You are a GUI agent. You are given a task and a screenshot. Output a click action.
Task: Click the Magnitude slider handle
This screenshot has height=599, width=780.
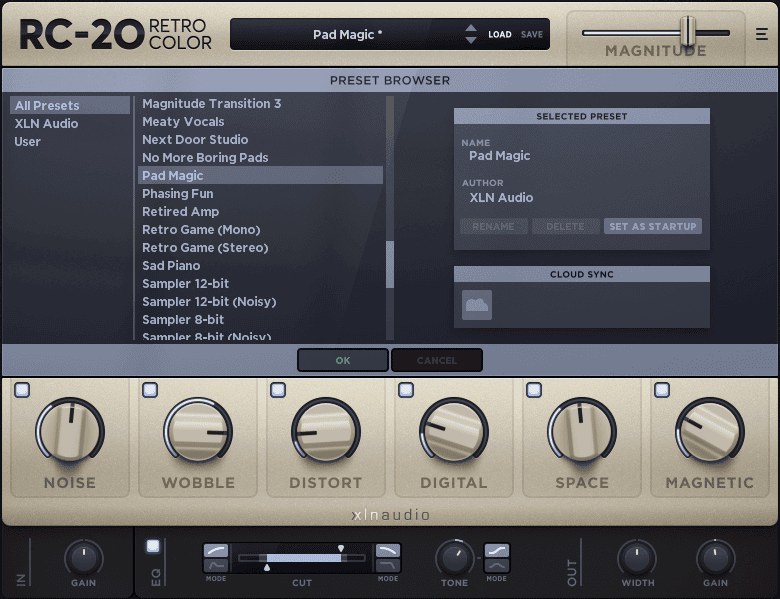pos(688,31)
